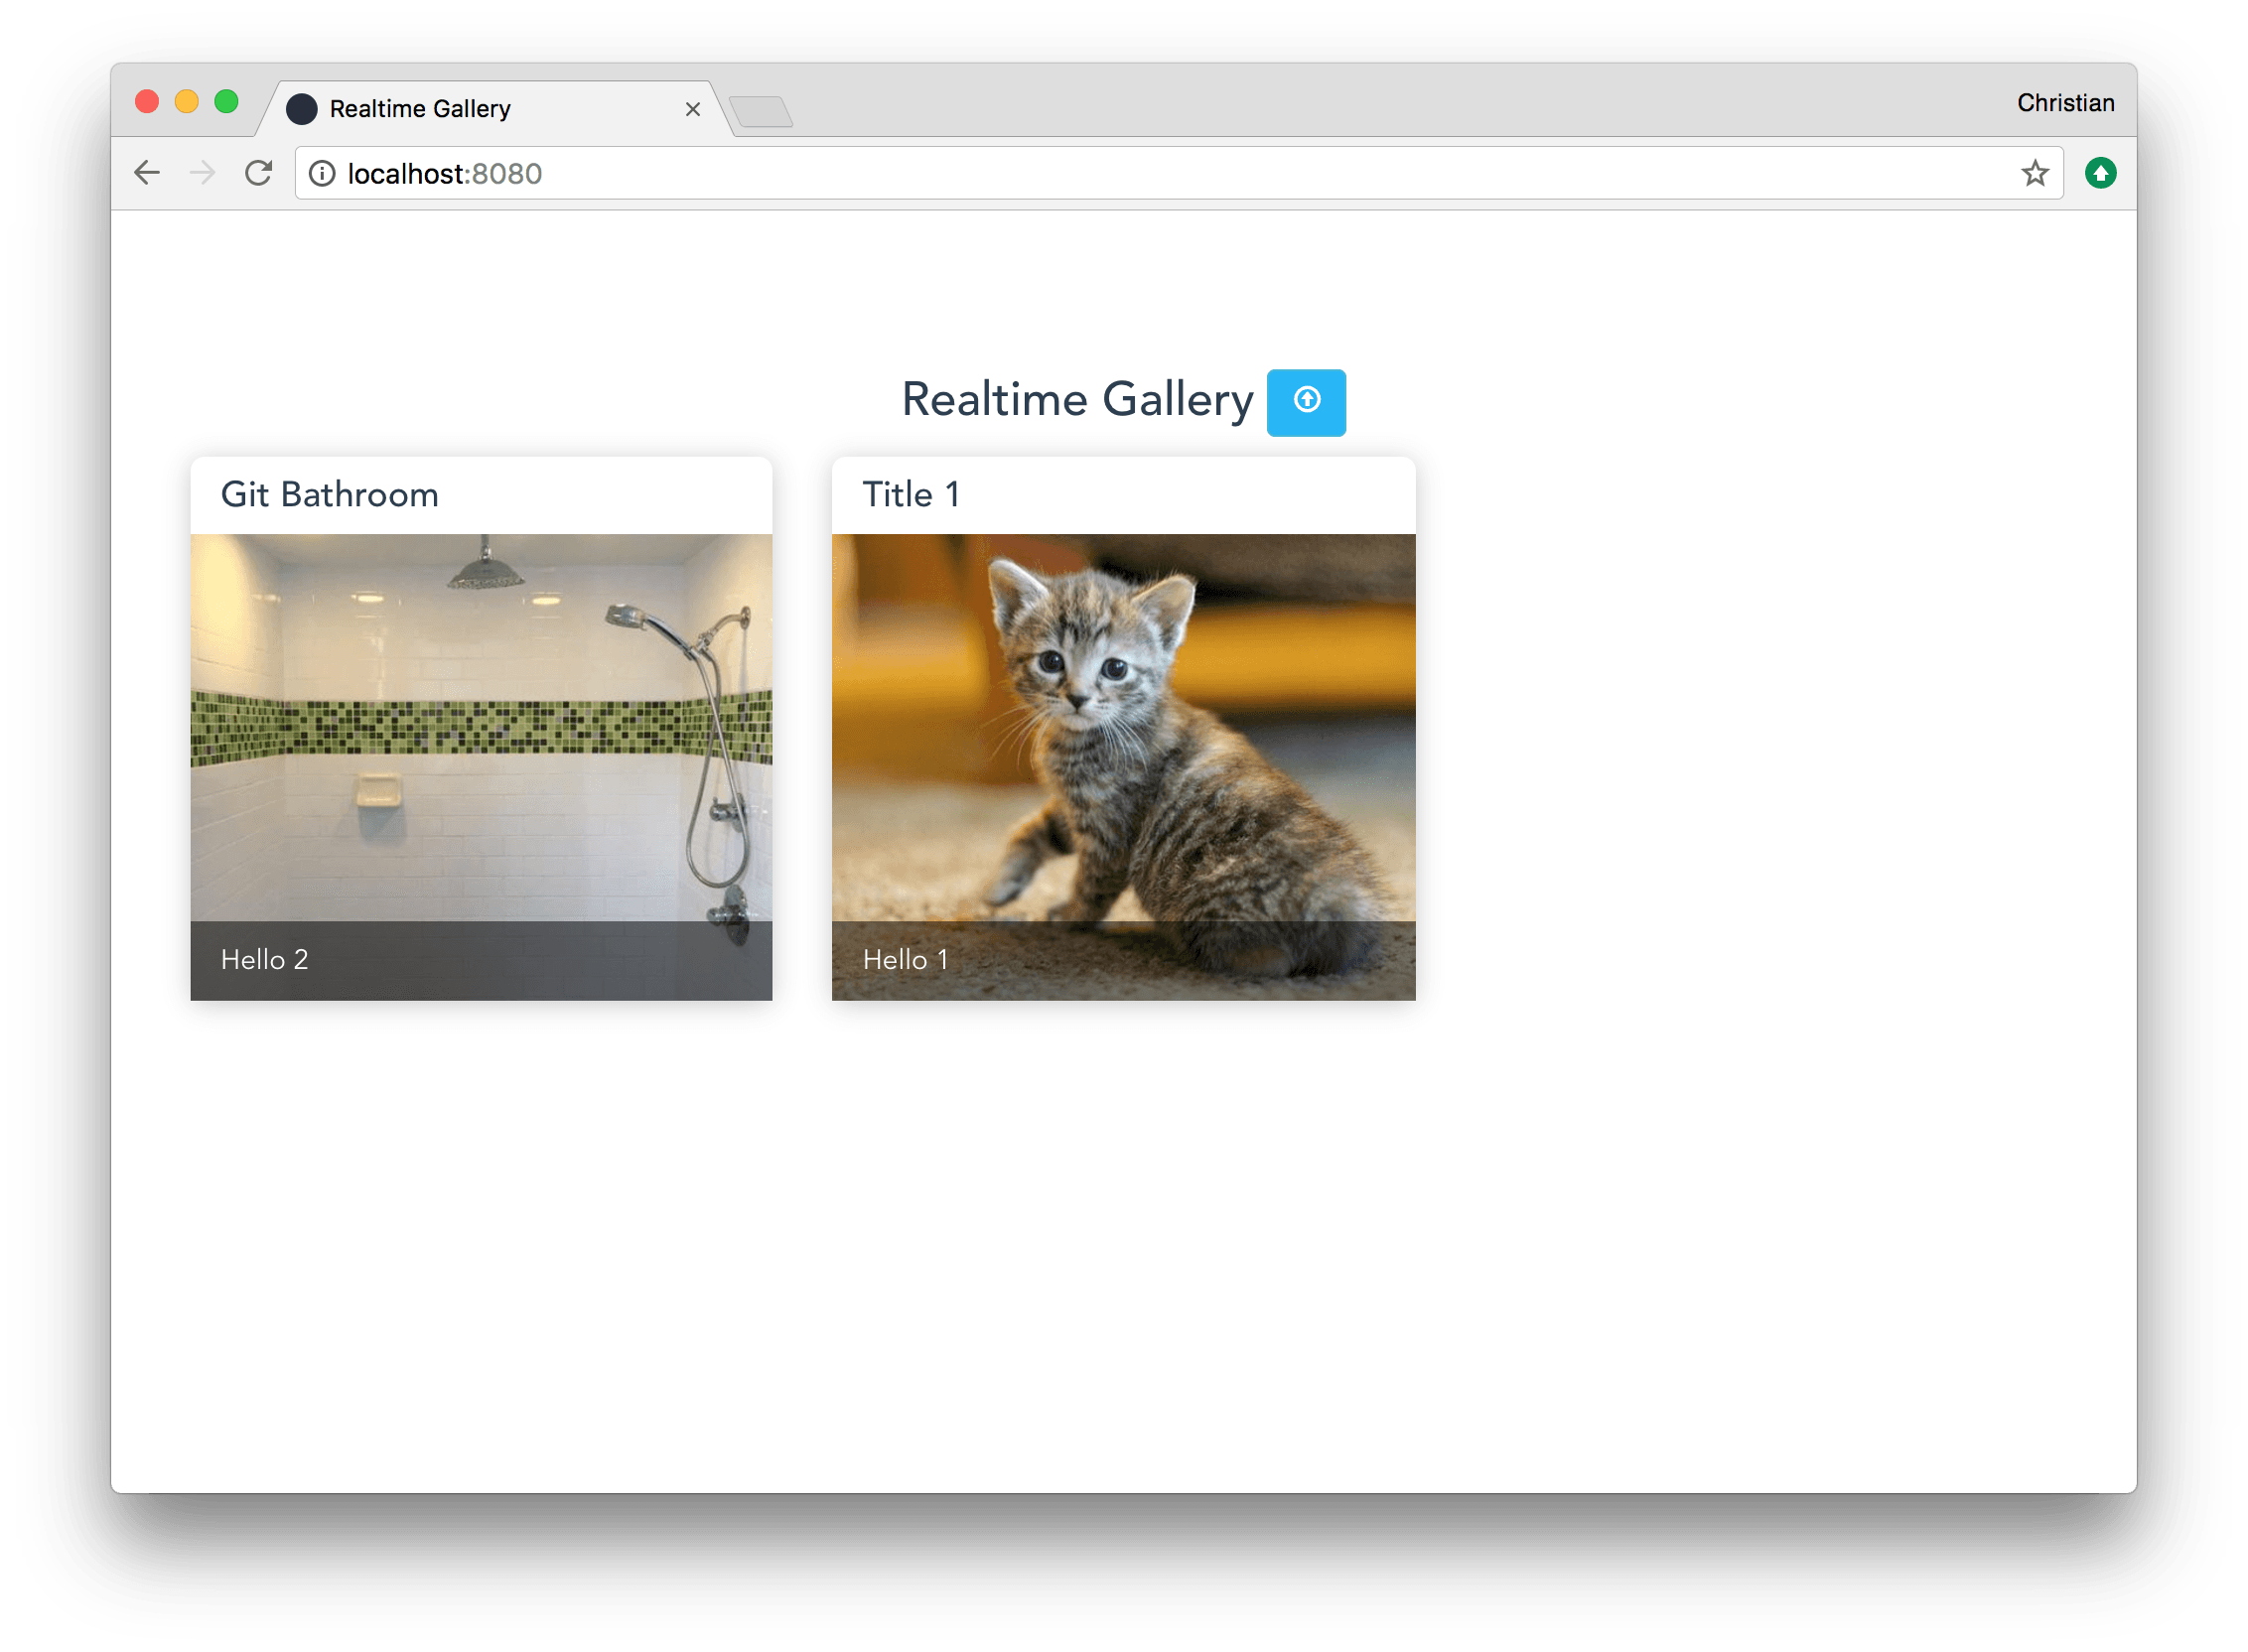Click the Realtime Gallery heading

[x=1076, y=399]
